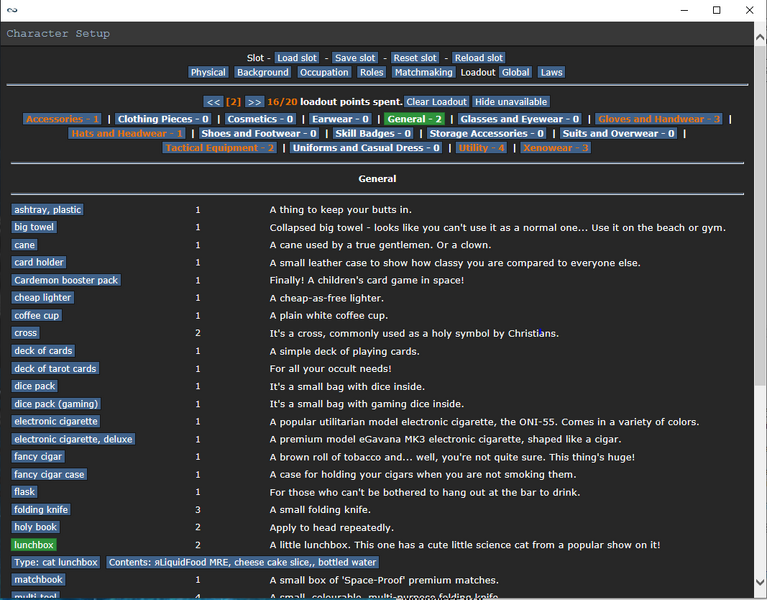Click Save slot link
767x600 pixels.
tap(355, 58)
